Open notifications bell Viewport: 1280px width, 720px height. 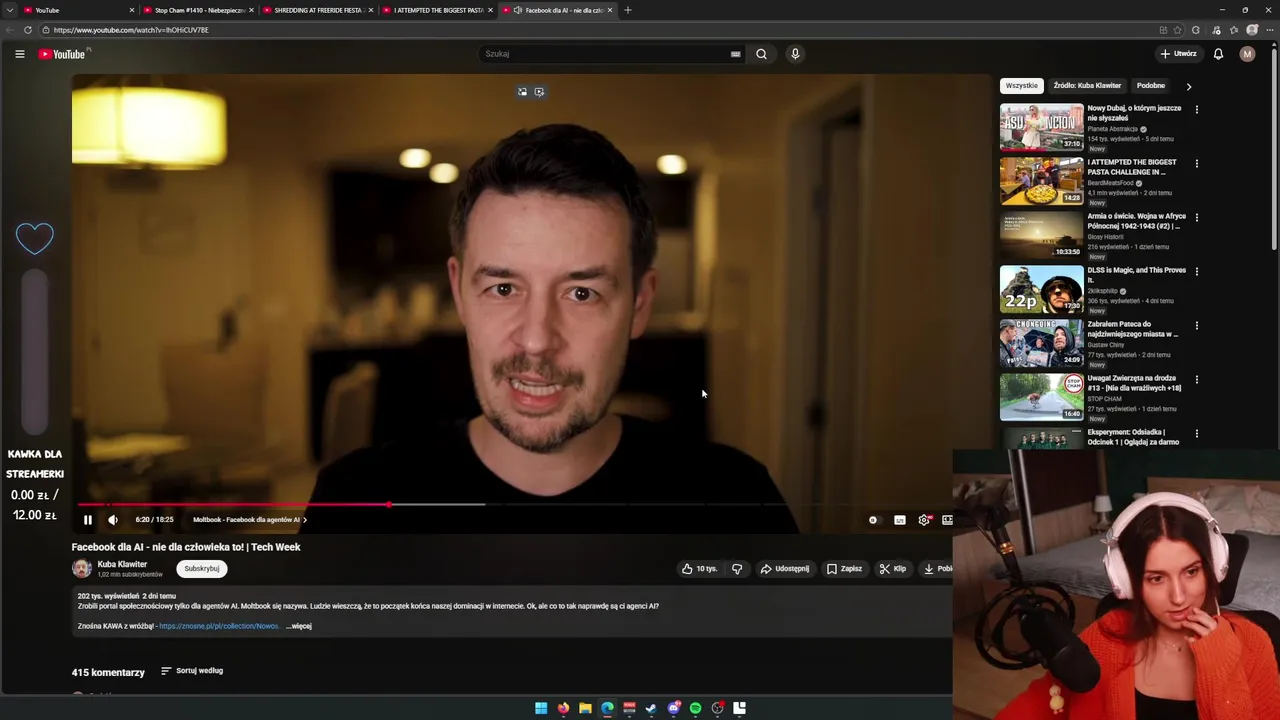coord(1218,54)
